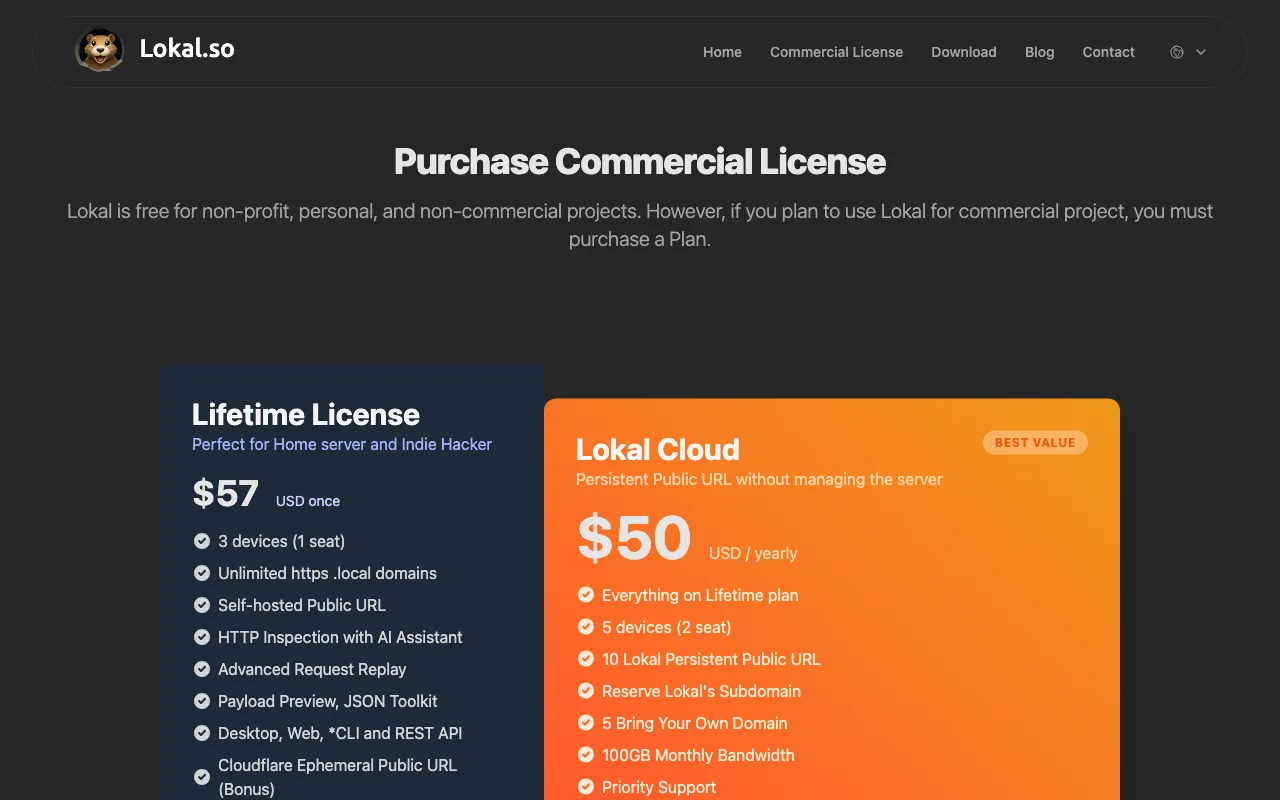Click checkmark beside 100GB Monthly Bandwidth
1280x800 pixels.
click(586, 755)
